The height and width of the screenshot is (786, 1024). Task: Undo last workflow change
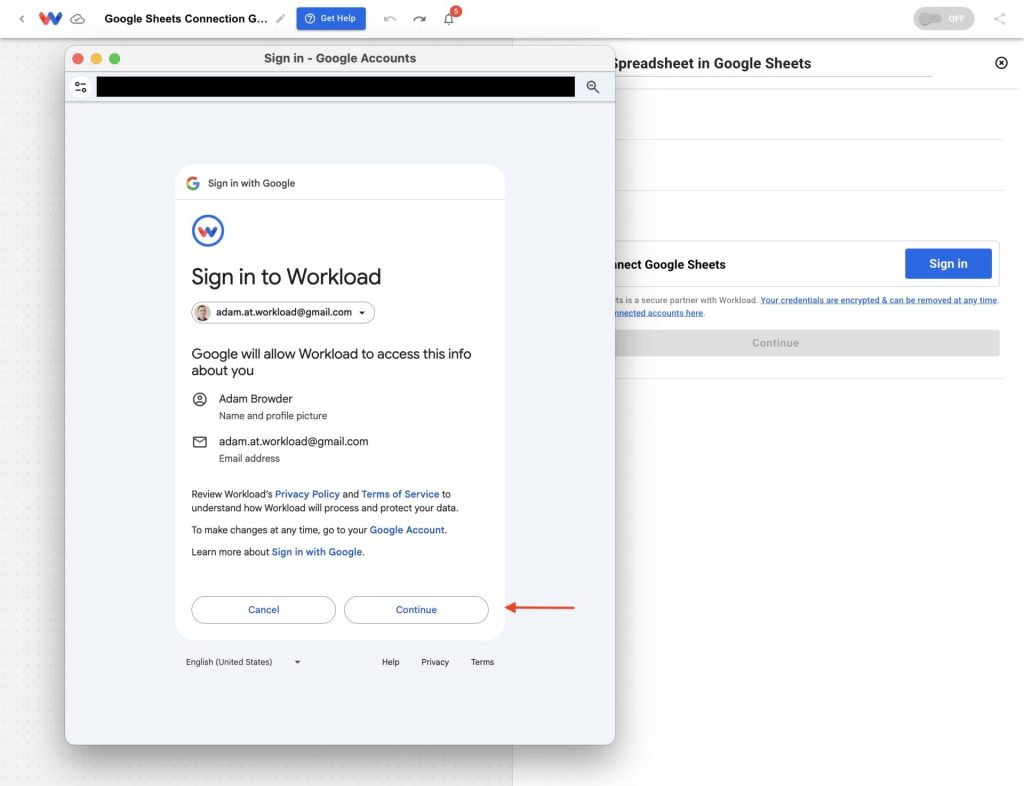[390, 19]
